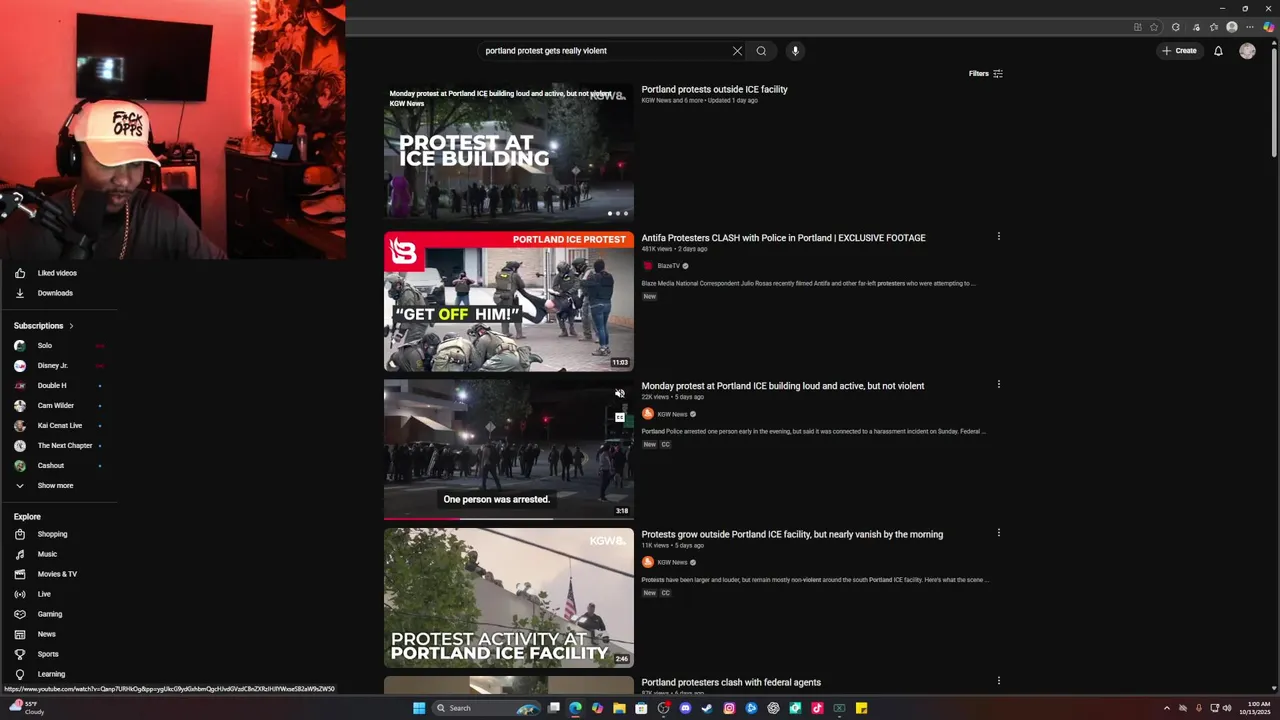Viewport: 1280px width, 720px height.
Task: Open 'GET OFF HIM!' BlazeTV thumbnail
Action: pyautogui.click(x=509, y=302)
